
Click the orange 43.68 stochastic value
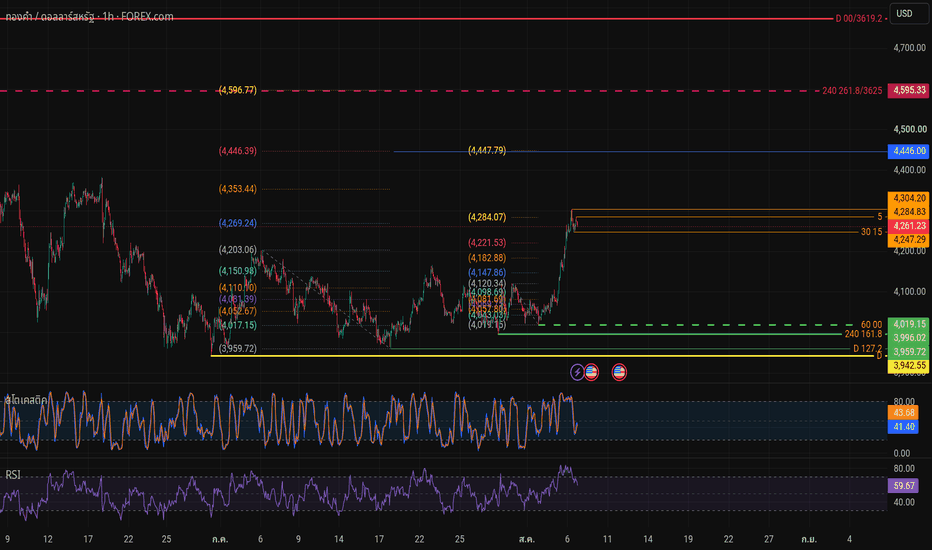tap(903, 413)
